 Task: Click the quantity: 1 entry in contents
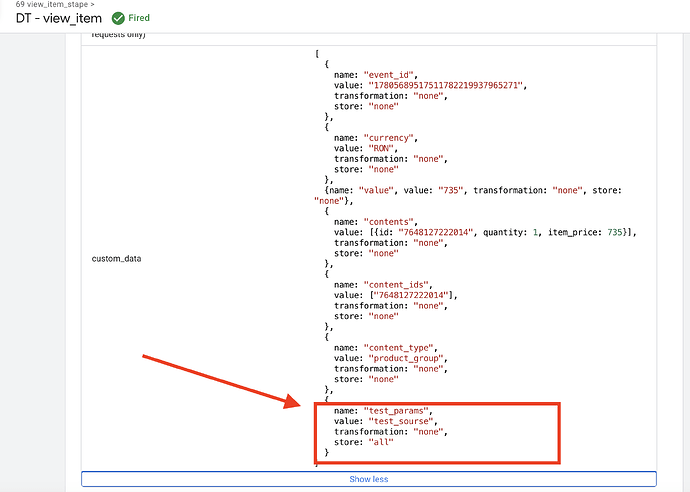[510, 232]
